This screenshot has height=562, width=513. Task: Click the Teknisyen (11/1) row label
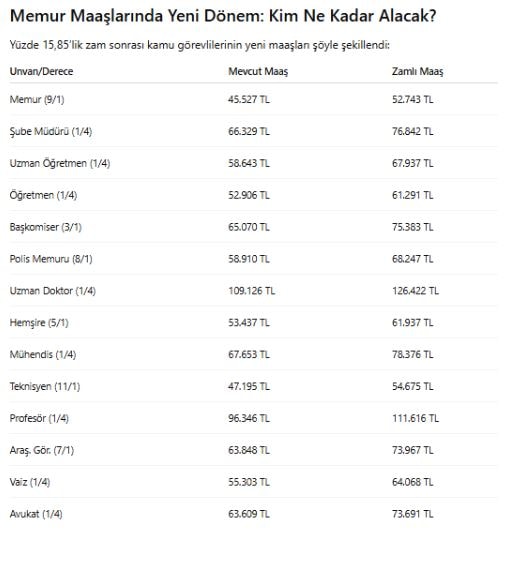45,386
